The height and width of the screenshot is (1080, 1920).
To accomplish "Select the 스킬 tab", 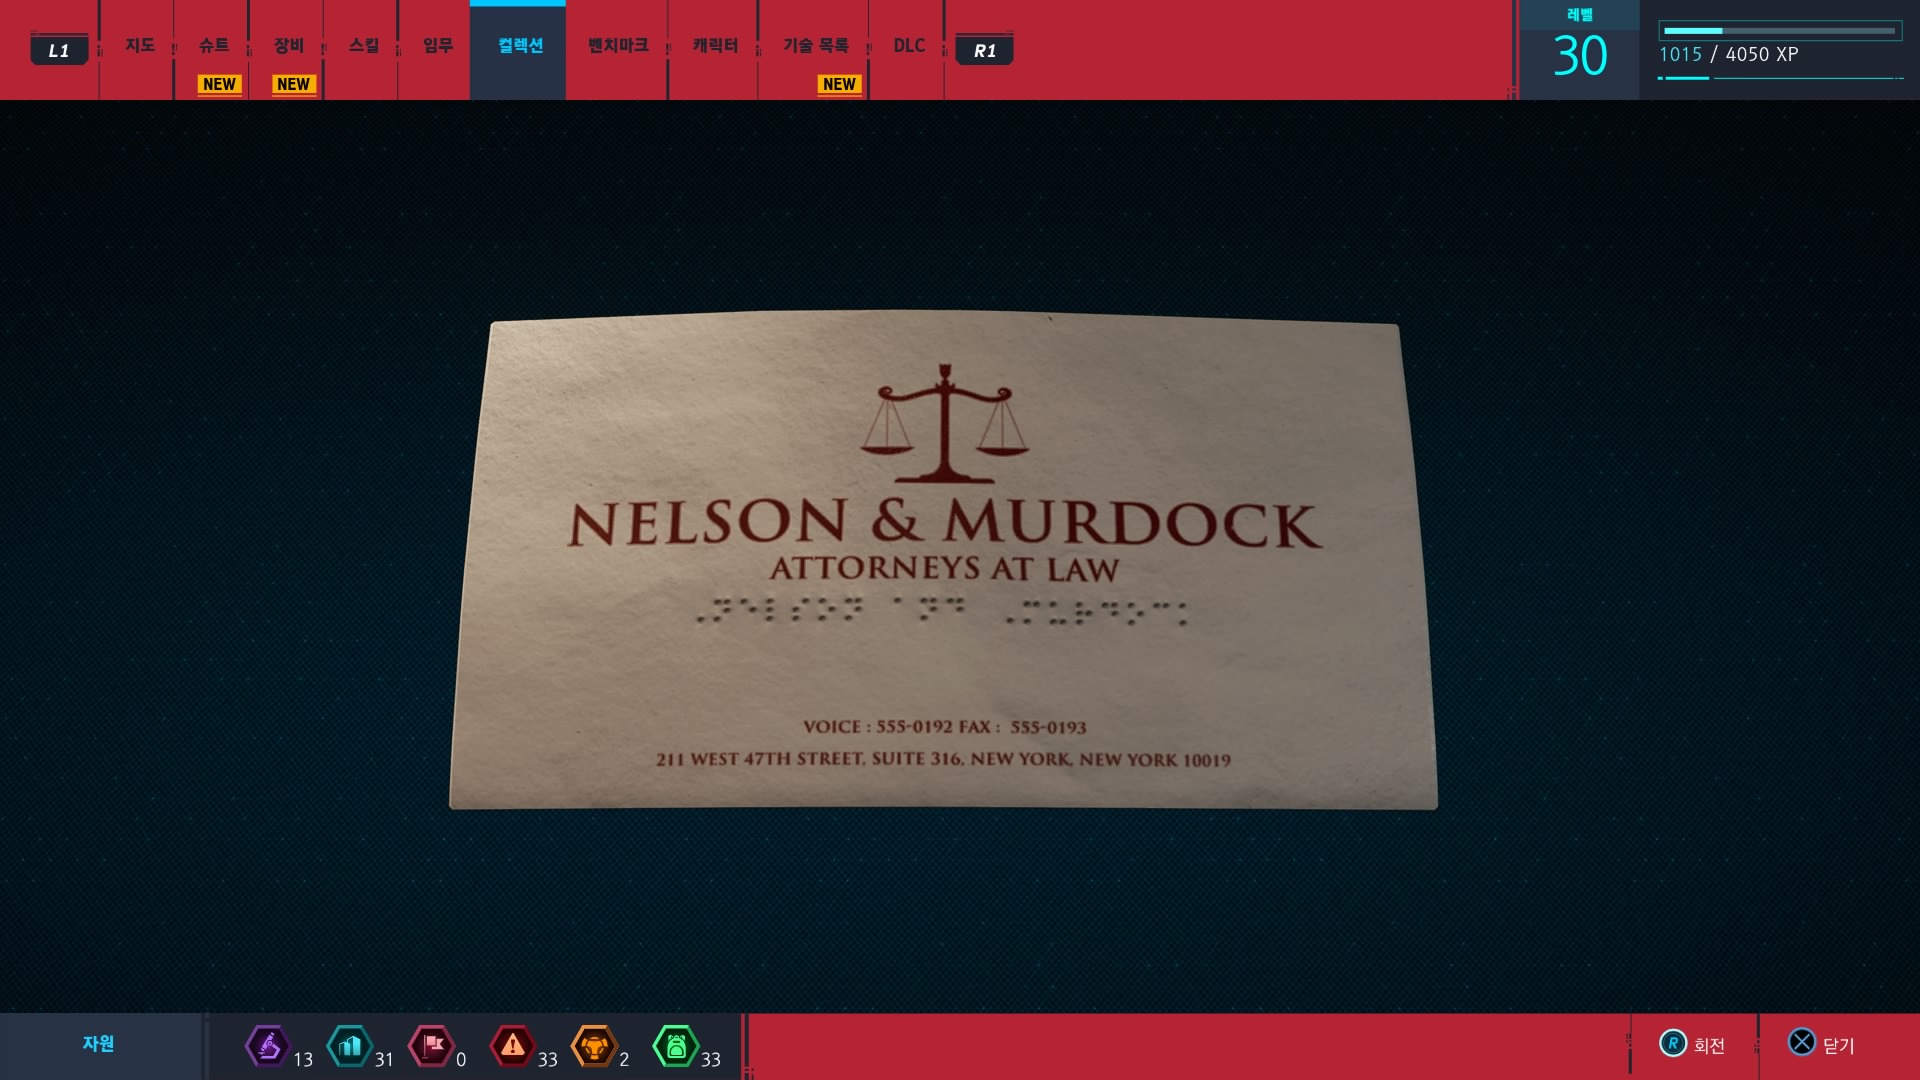I will (x=363, y=46).
